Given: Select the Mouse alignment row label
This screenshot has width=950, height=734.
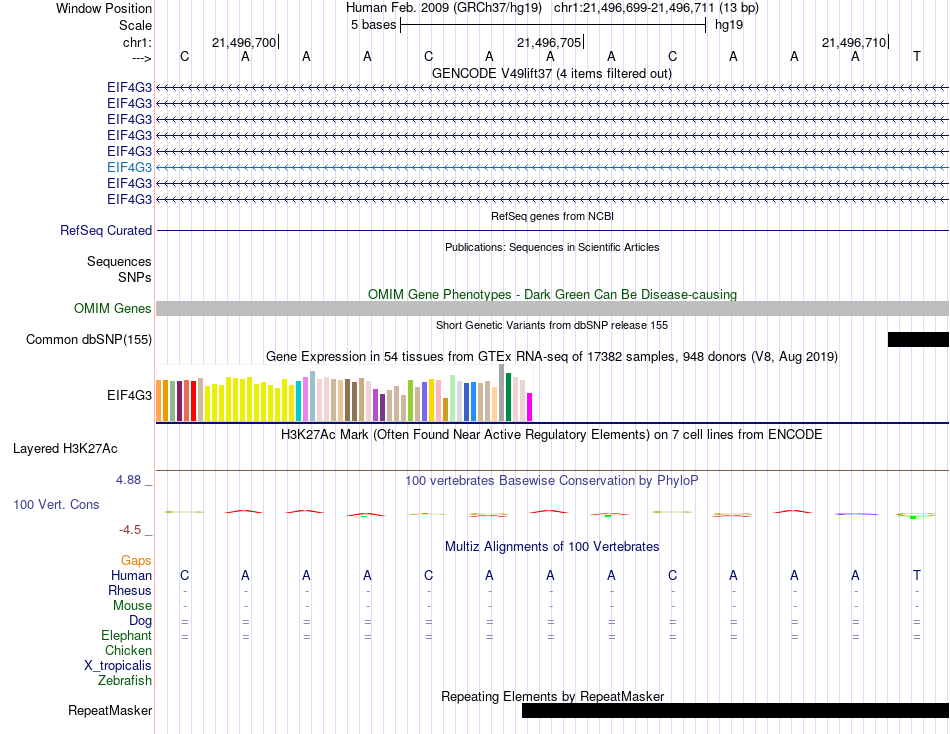Looking at the screenshot, I should tap(132, 606).
